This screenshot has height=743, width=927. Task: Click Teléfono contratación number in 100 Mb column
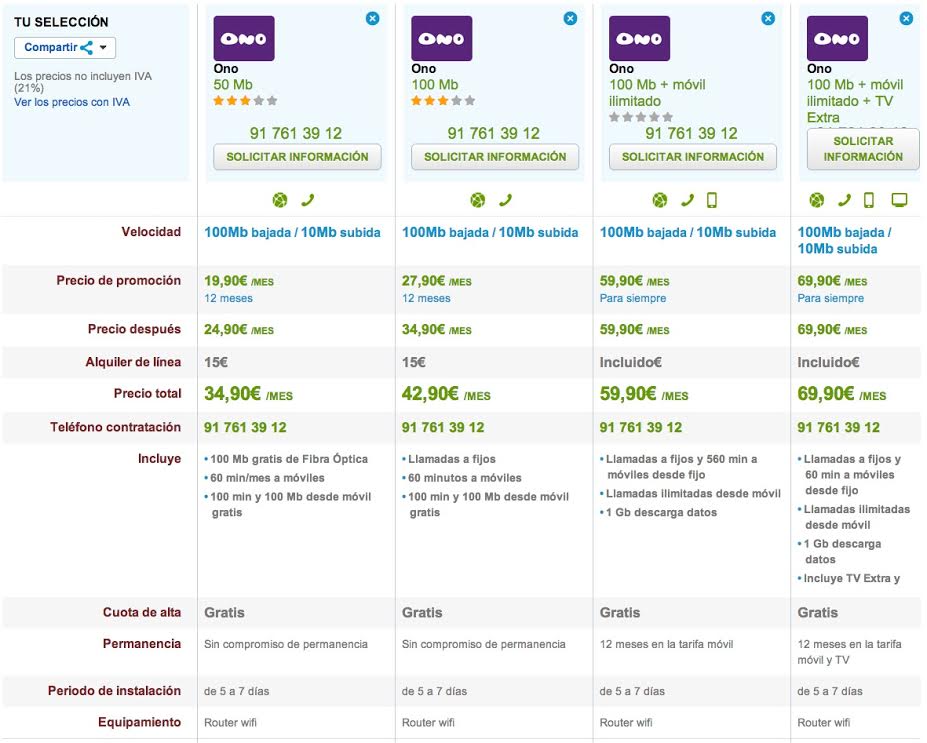tap(443, 427)
